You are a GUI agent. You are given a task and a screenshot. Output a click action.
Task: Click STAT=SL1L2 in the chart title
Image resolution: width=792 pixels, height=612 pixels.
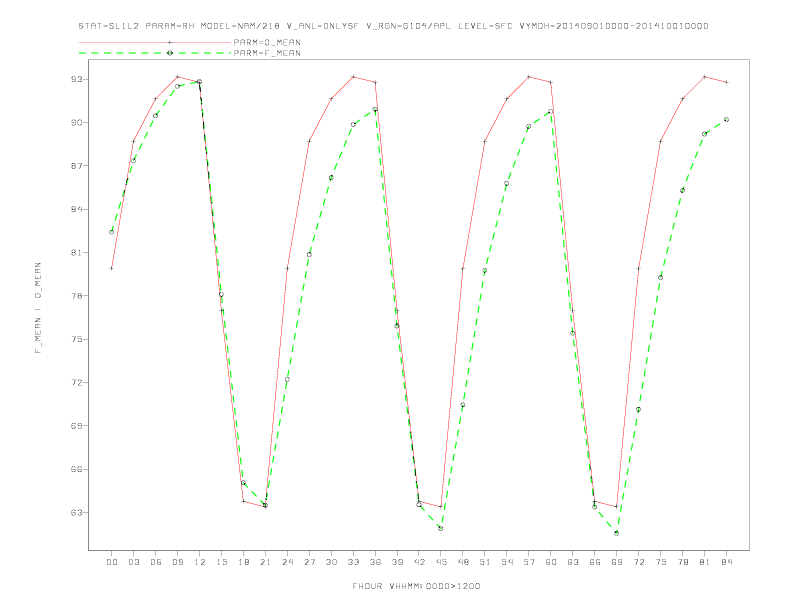point(109,26)
